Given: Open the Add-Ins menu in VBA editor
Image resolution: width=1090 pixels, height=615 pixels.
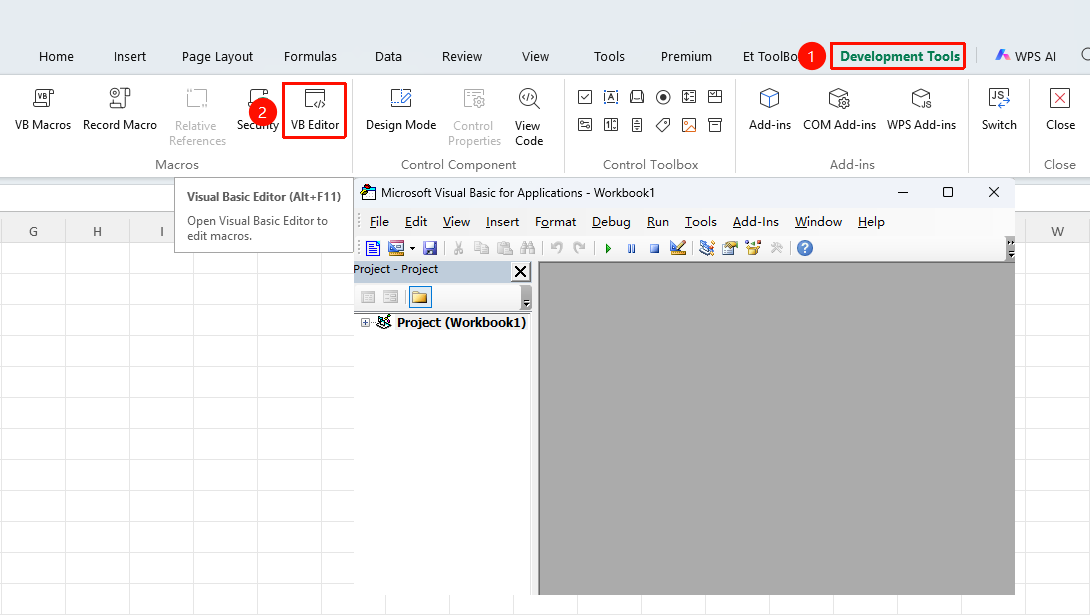Looking at the screenshot, I should click(x=756, y=222).
